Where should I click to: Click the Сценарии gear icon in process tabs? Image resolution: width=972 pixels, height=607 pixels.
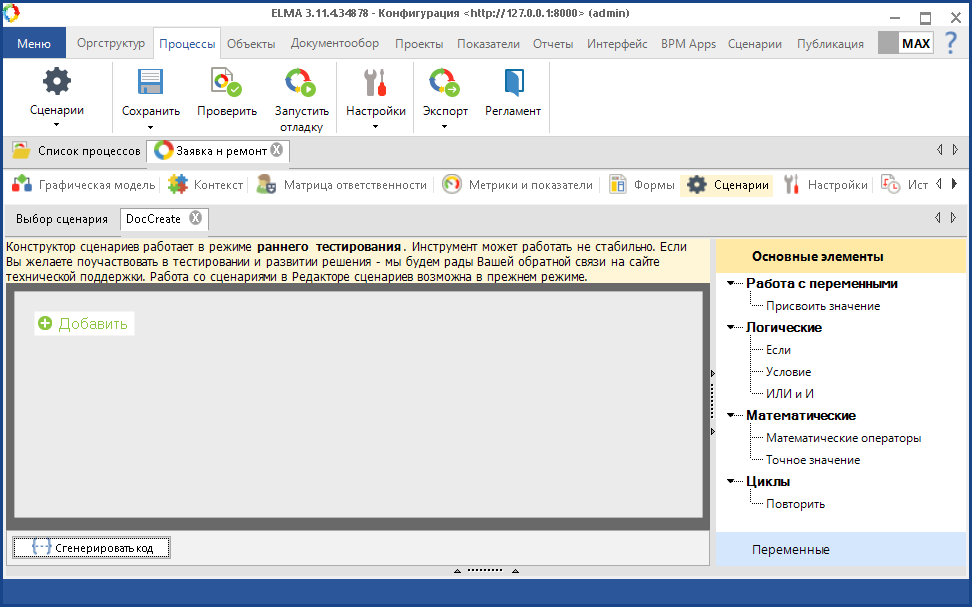(697, 184)
